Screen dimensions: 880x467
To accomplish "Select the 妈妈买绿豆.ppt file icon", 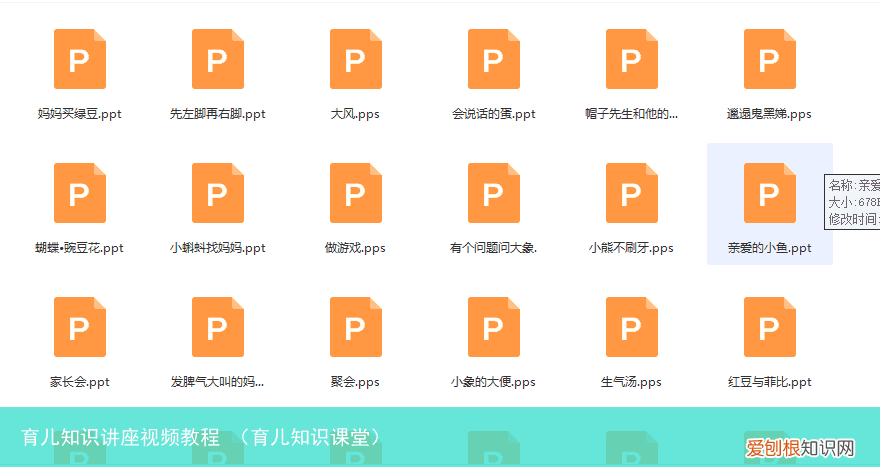I will coord(80,59).
